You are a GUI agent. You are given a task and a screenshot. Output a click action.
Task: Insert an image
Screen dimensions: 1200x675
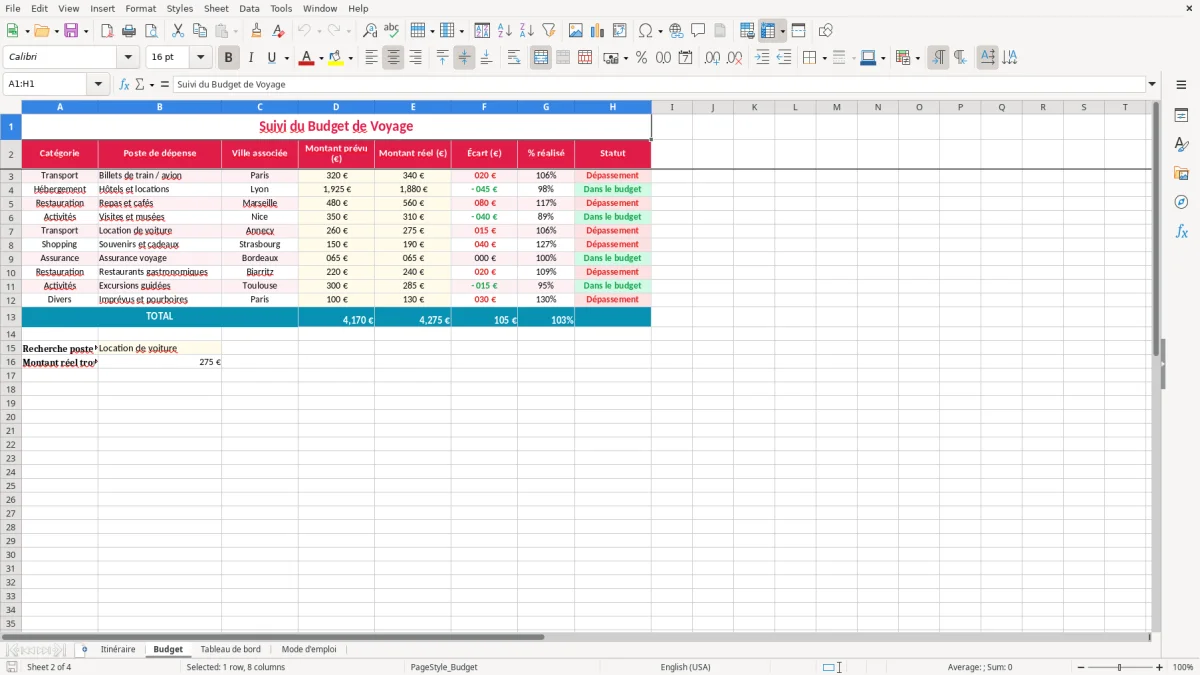tap(576, 31)
